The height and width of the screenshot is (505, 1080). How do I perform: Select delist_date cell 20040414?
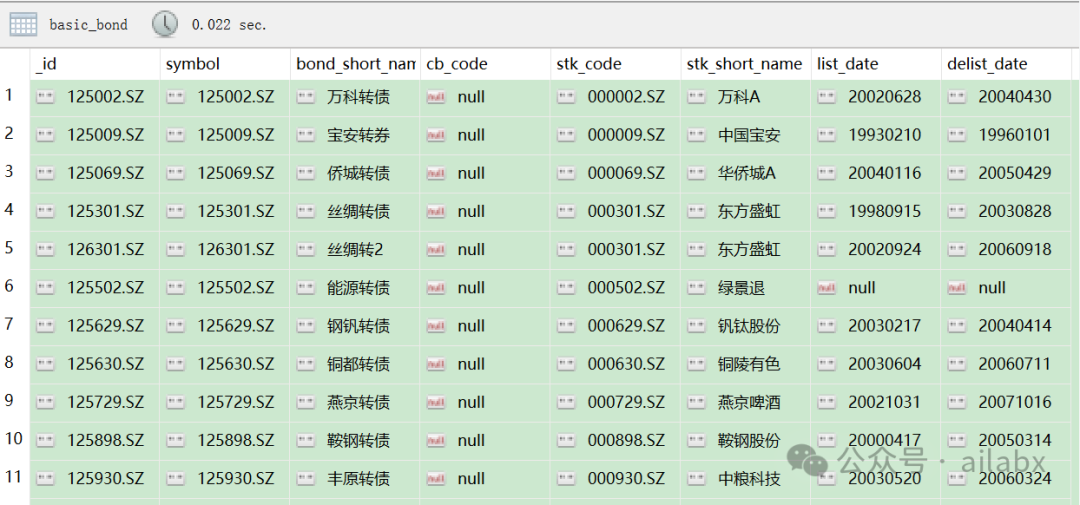[1006, 326]
